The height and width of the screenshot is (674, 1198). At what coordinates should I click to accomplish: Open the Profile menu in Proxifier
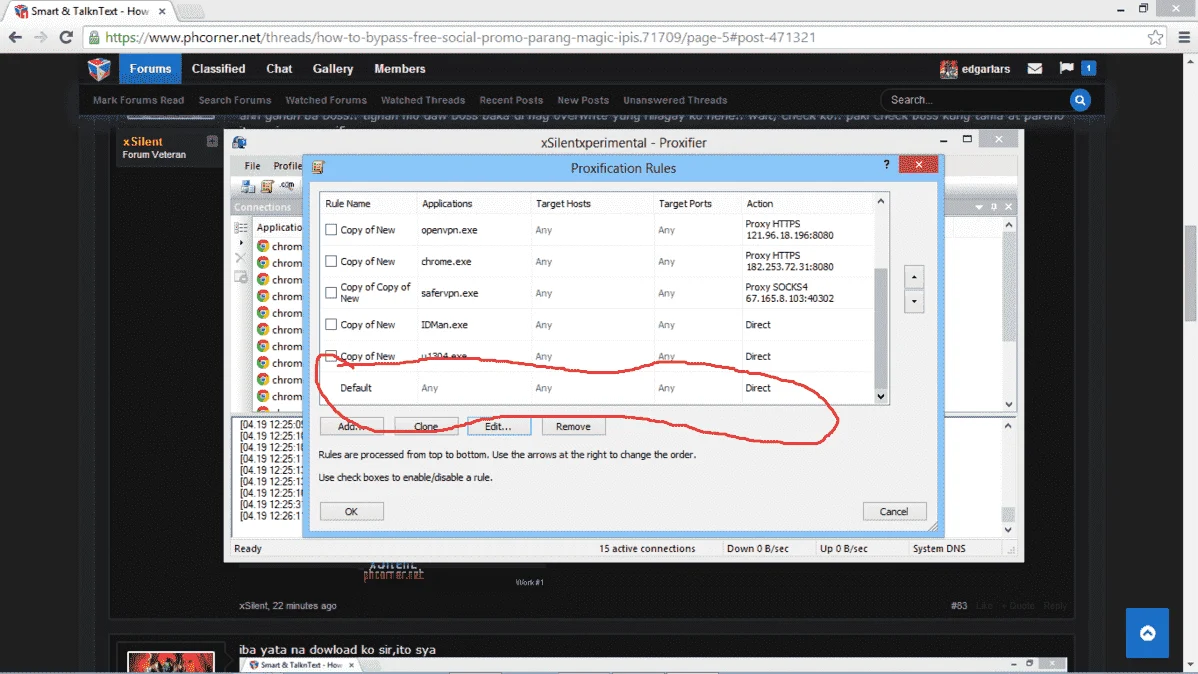click(287, 166)
